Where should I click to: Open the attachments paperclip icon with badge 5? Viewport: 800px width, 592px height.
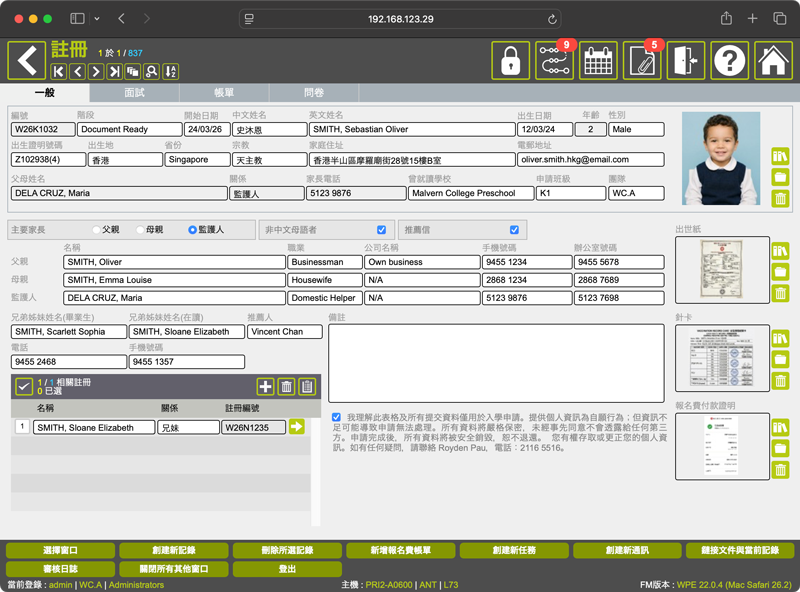[x=642, y=61]
